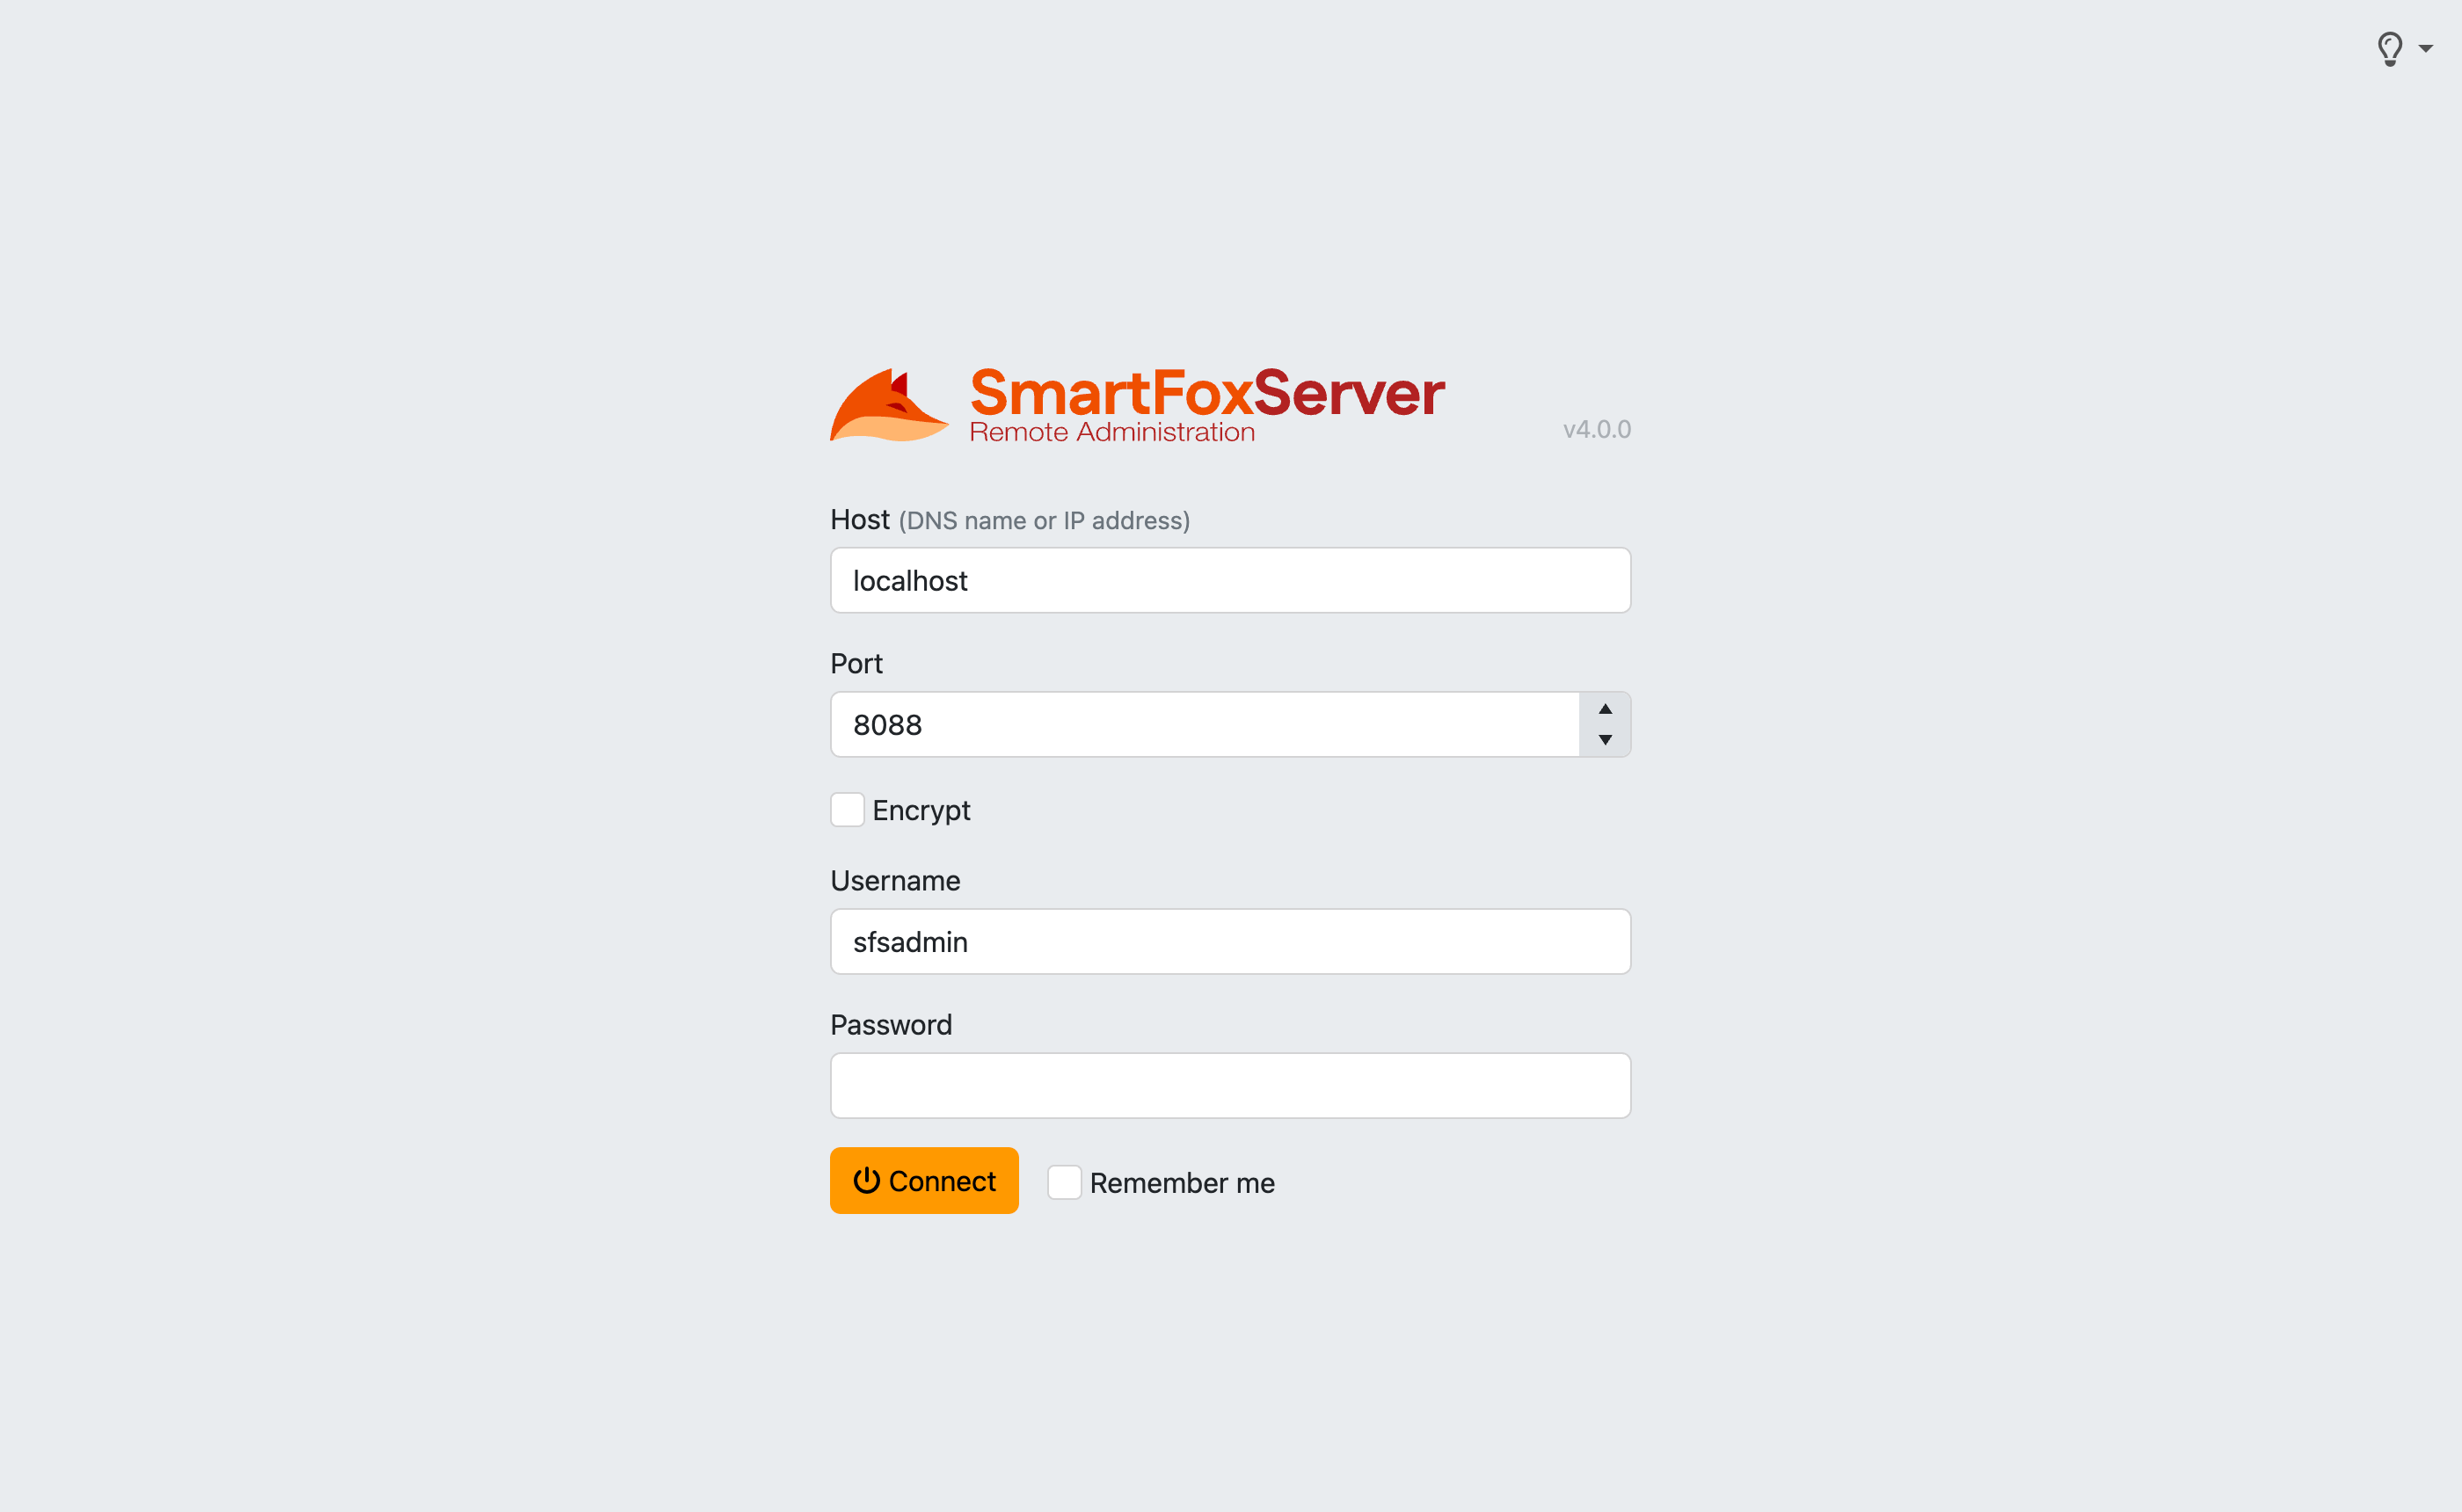2462x1512 pixels.
Task: Click the Password label
Action: click(x=891, y=1025)
